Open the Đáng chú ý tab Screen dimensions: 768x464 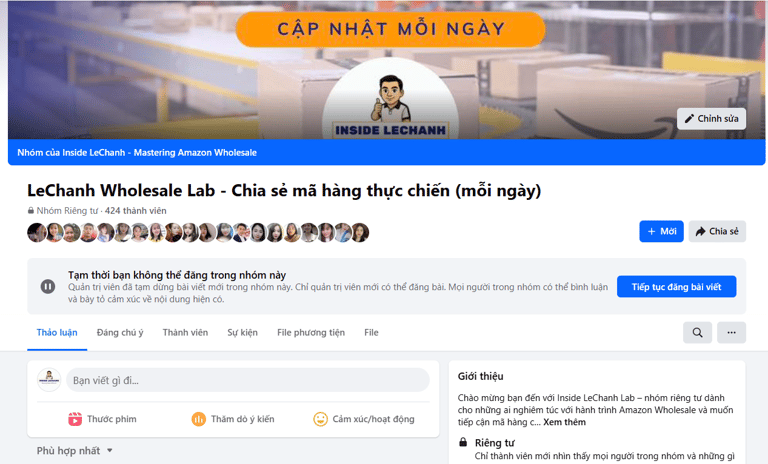(120, 333)
